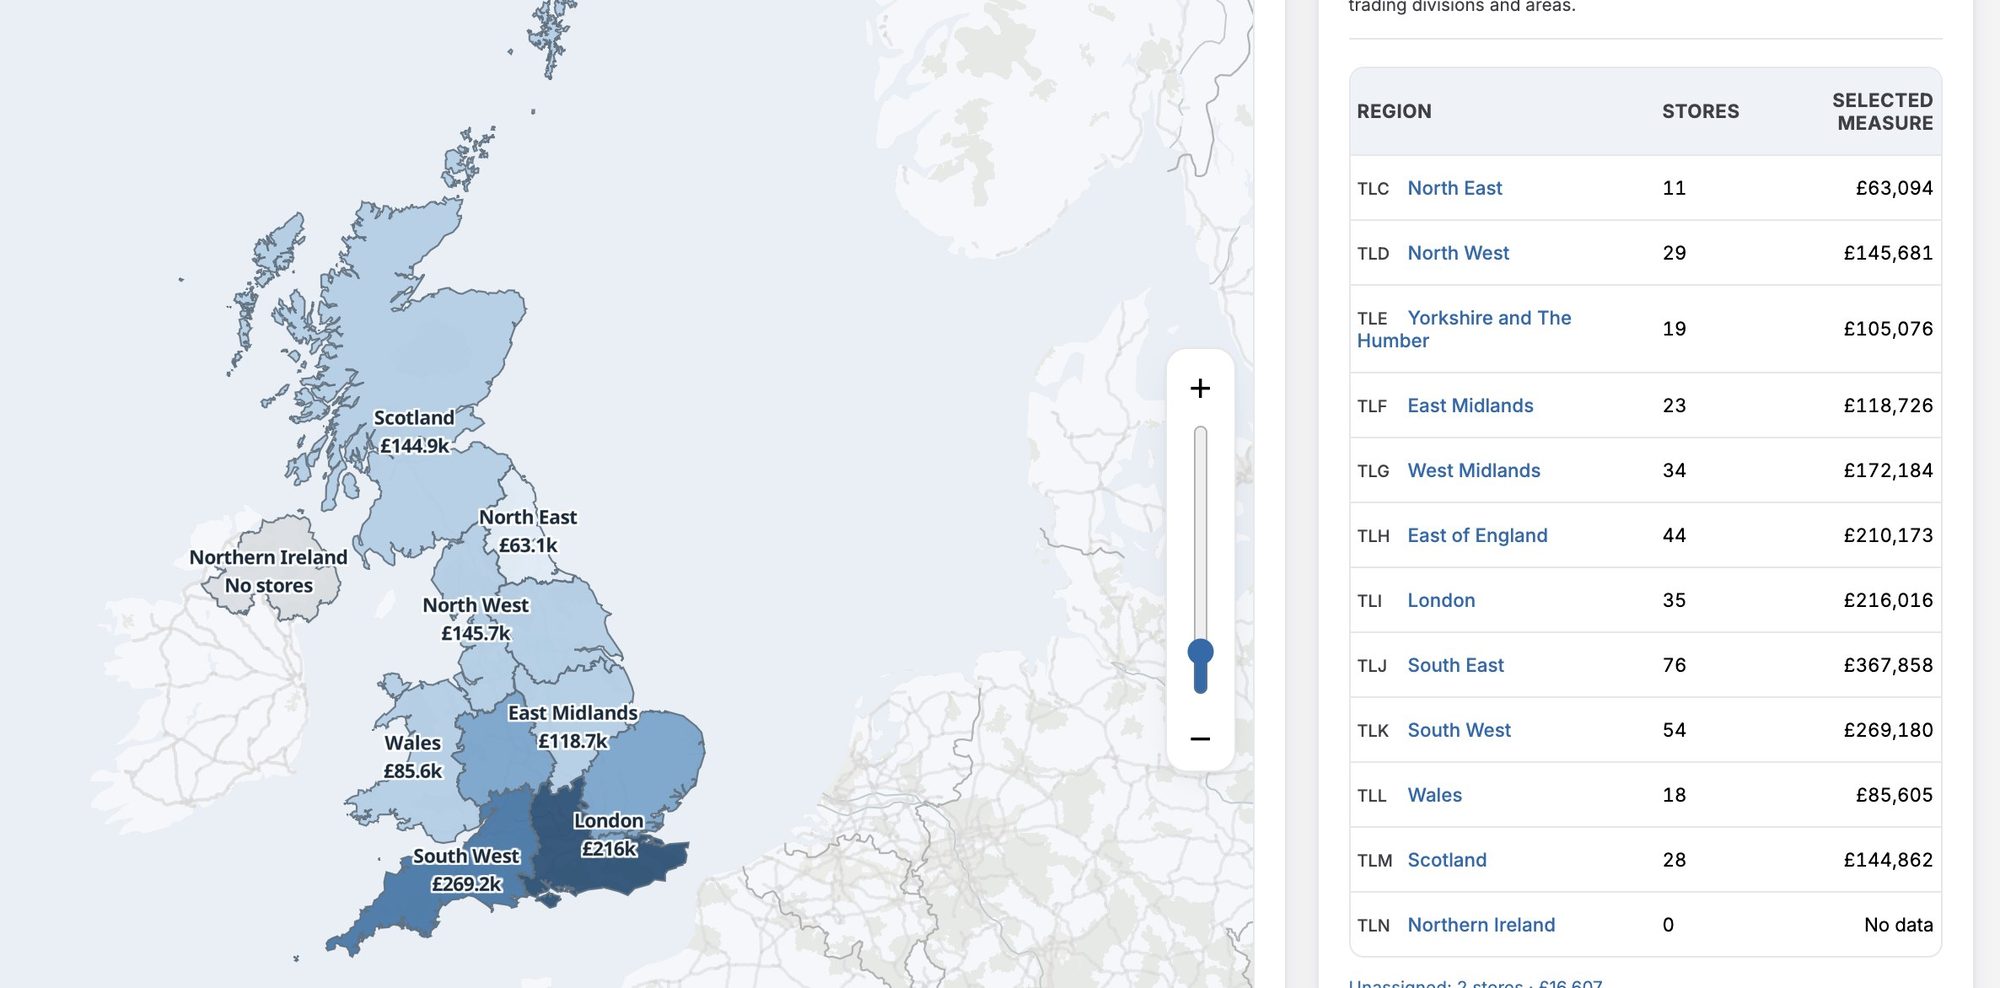Image resolution: width=2000 pixels, height=988 pixels.
Task: Open the Yorkshire and The Humber link
Action: (1464, 329)
